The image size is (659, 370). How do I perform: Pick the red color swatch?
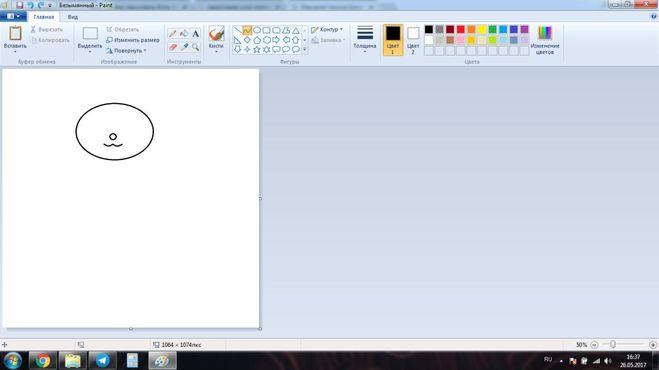(461, 29)
